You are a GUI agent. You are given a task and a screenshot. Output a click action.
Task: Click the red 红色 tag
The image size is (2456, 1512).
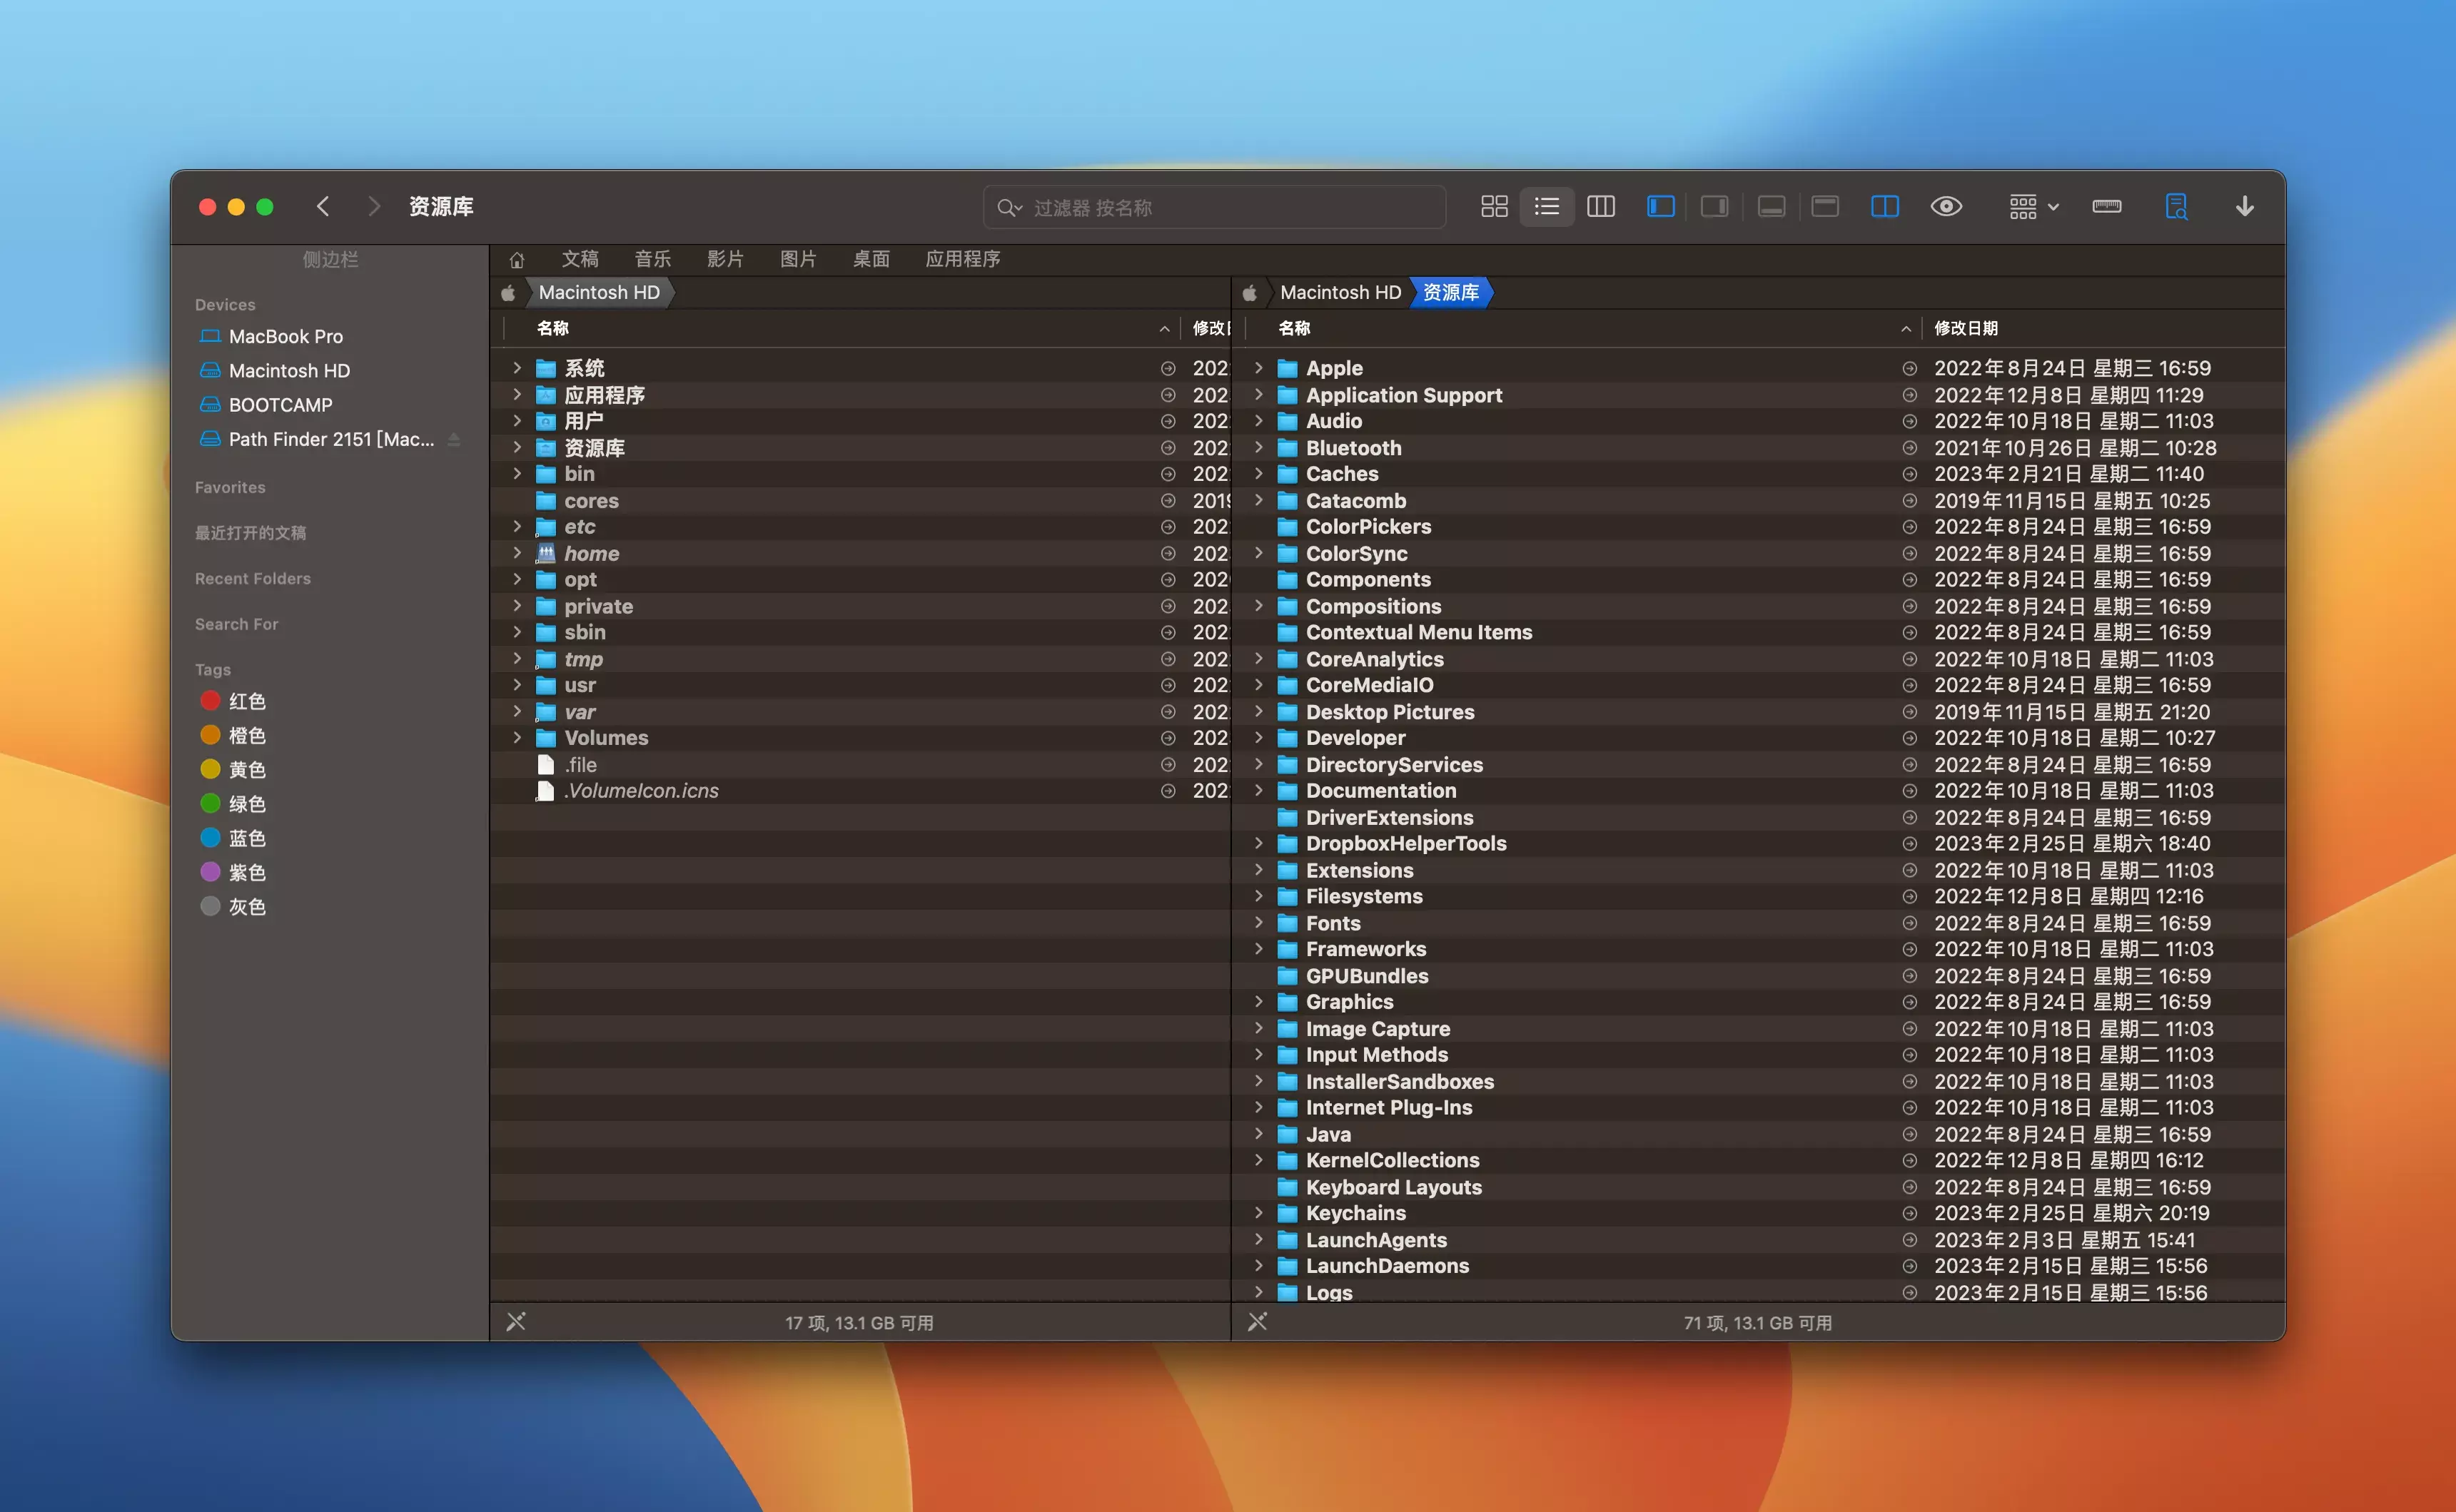click(x=246, y=701)
